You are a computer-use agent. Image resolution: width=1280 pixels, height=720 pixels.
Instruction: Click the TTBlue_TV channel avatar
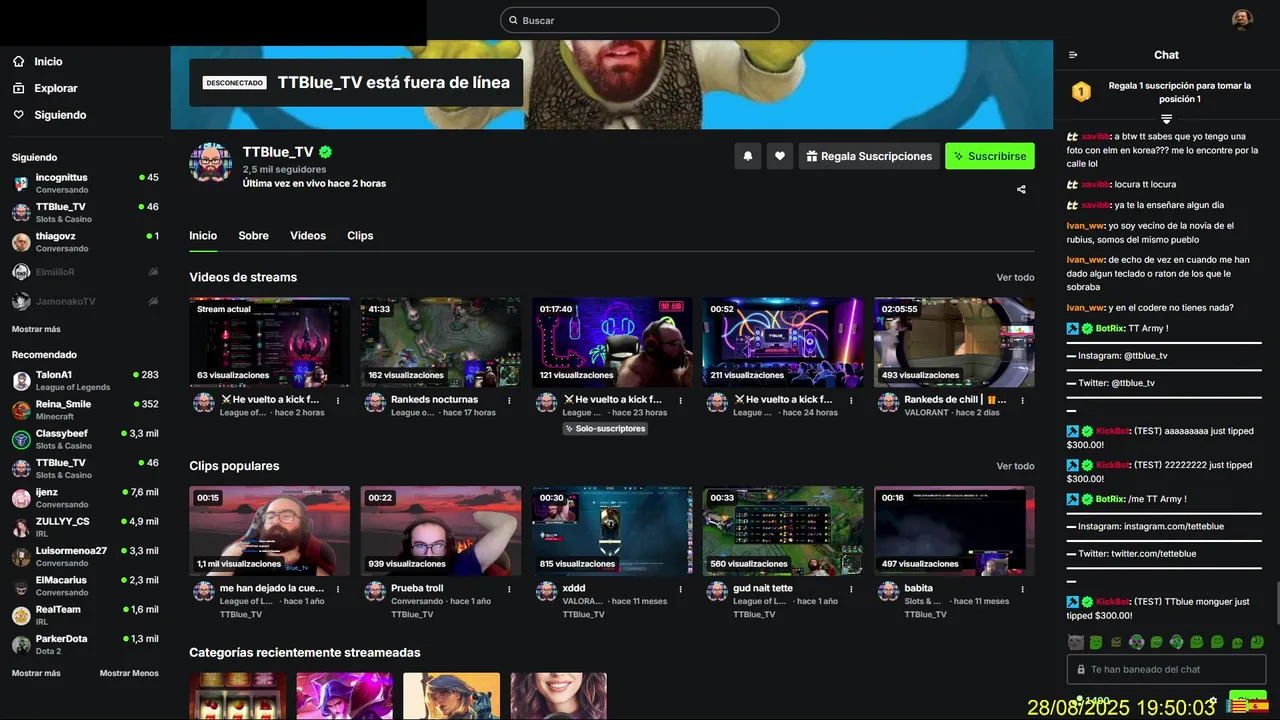point(211,162)
